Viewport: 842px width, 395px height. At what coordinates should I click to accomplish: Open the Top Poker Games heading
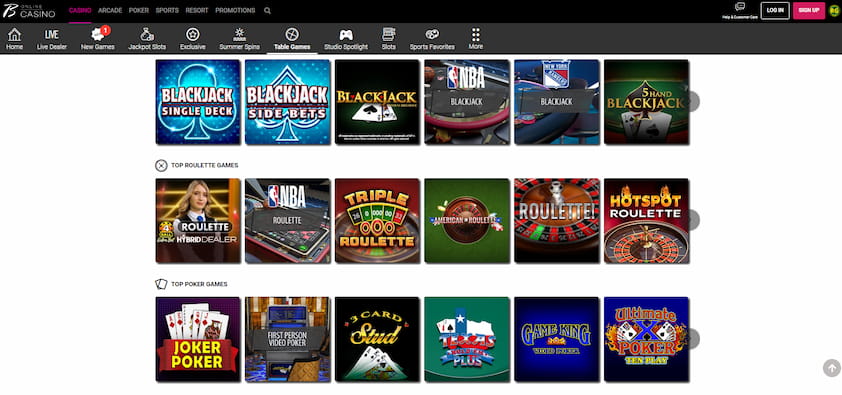point(199,284)
